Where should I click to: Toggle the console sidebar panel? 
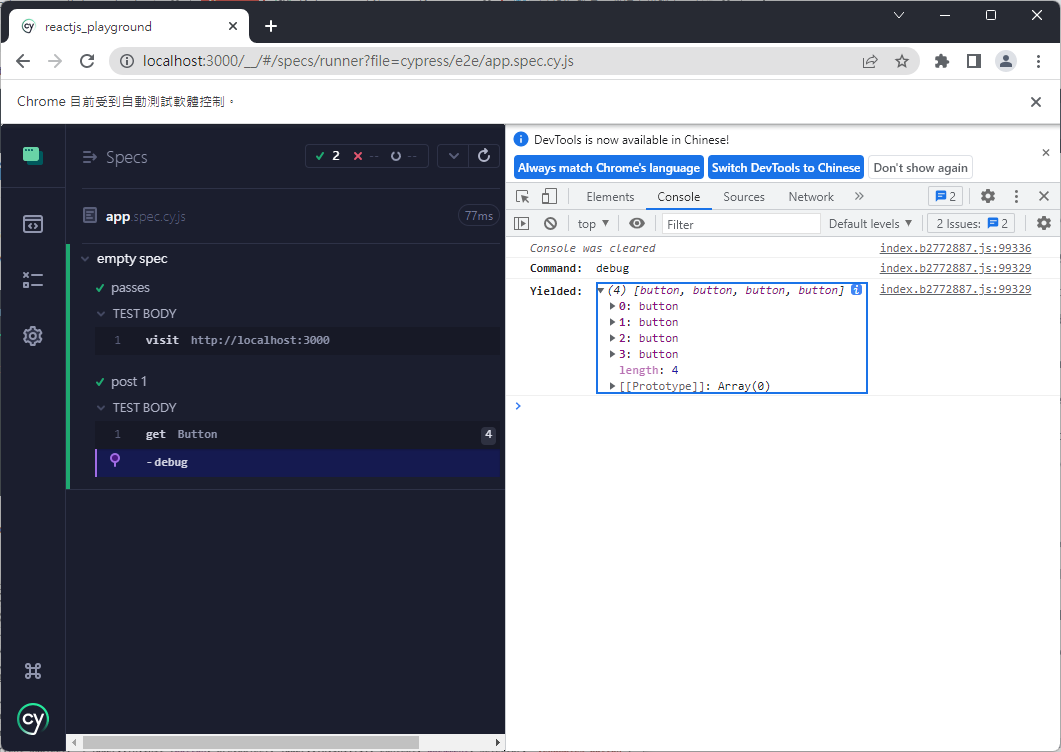[x=521, y=224]
